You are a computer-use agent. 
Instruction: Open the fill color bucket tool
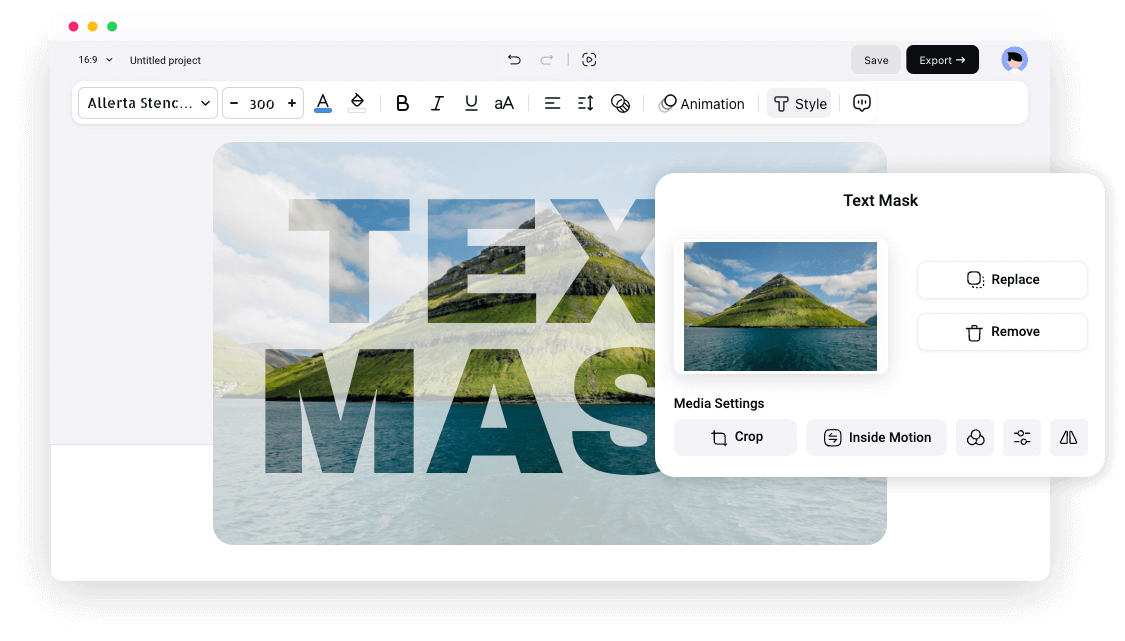coord(357,103)
